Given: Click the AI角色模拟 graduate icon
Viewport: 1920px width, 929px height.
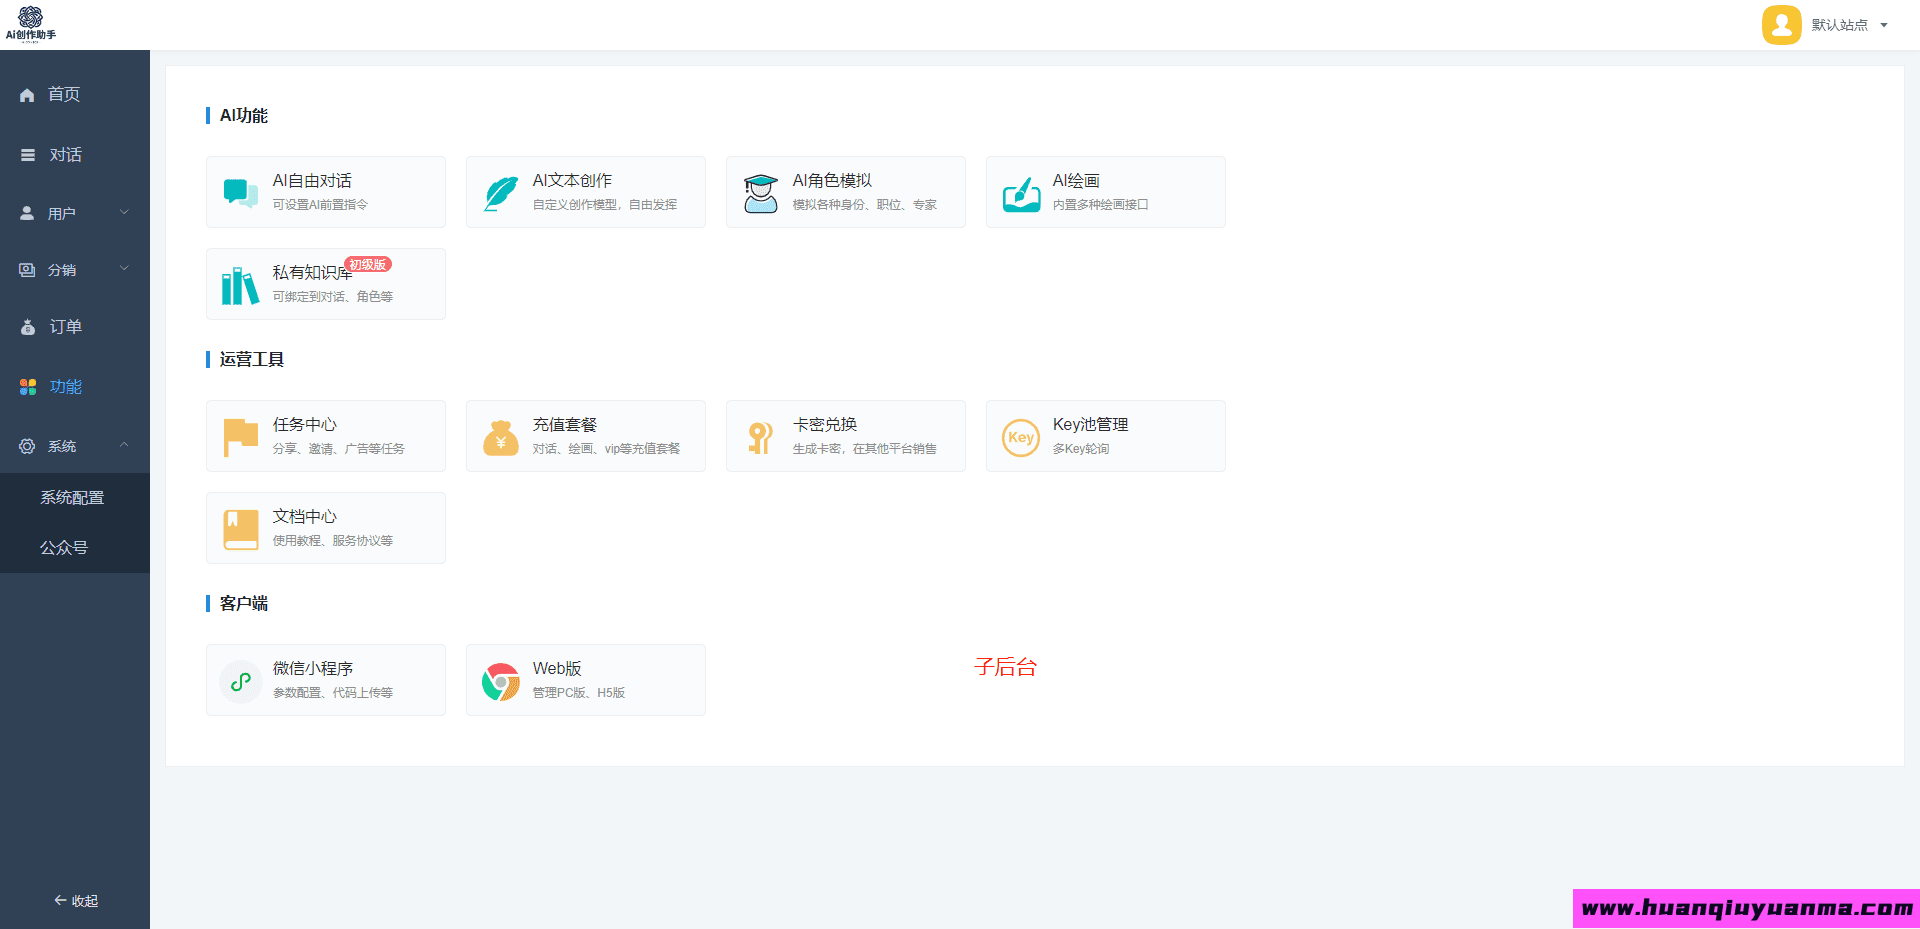Looking at the screenshot, I should [761, 193].
